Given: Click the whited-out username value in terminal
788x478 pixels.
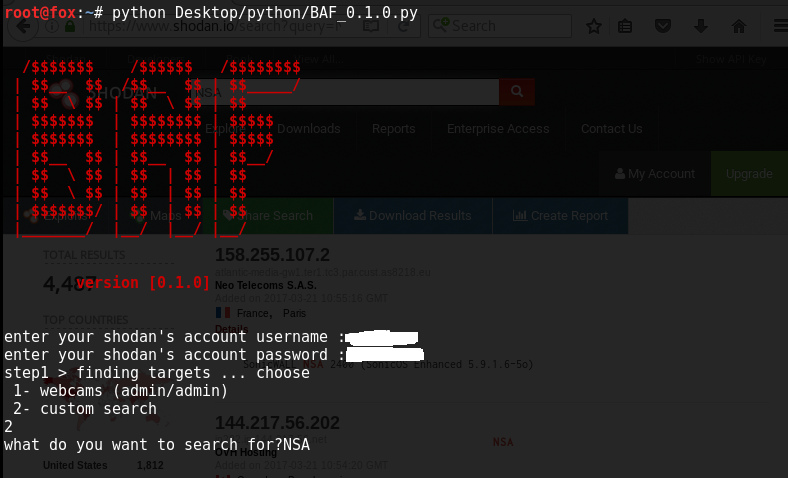Looking at the screenshot, I should [x=382, y=337].
